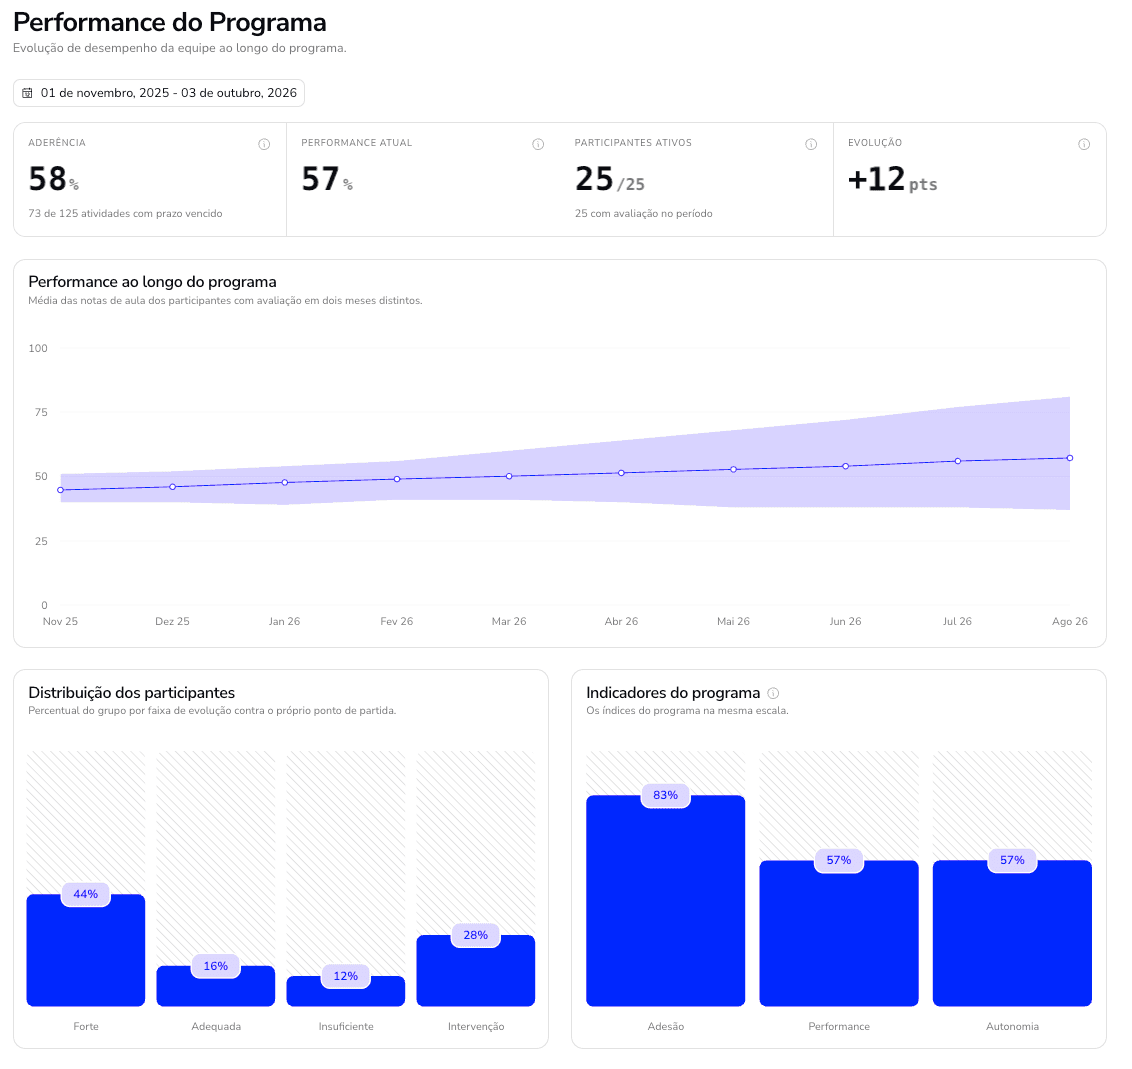The width and height of the screenshot is (1132, 1069).
Task: Click 'Distribuição dos participantes' title
Action: pos(131,693)
